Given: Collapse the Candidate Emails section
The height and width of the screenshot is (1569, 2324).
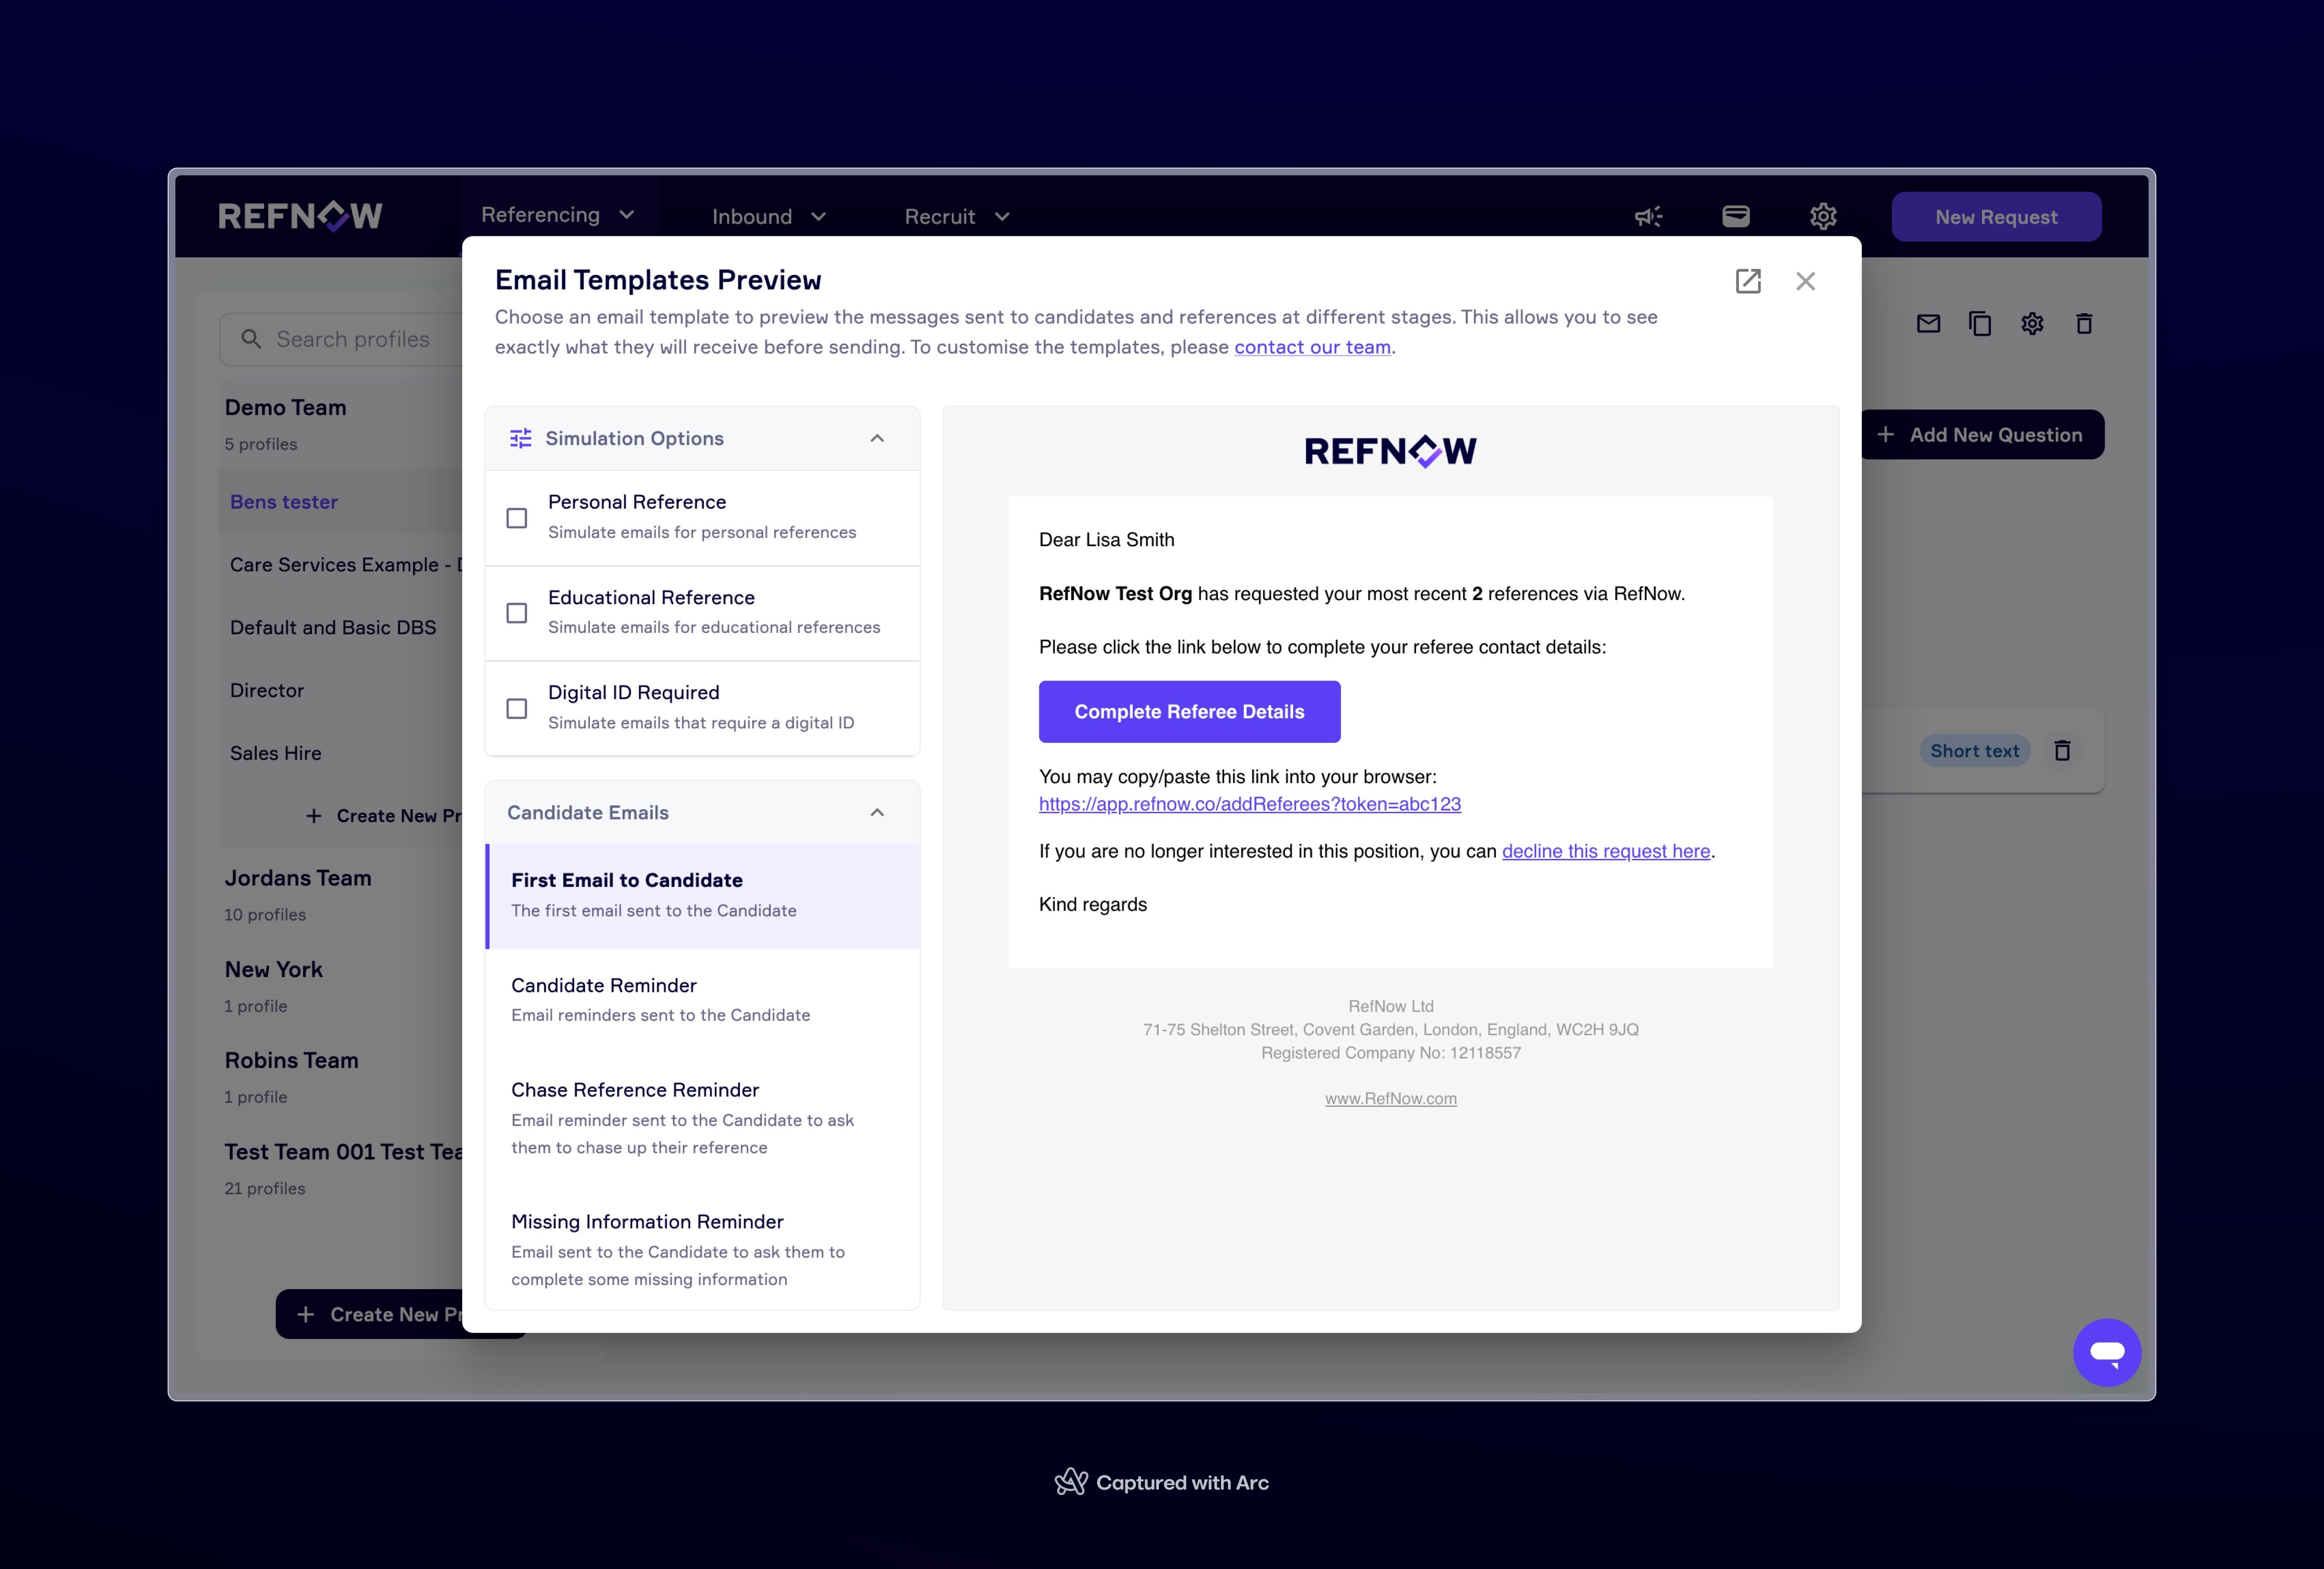Looking at the screenshot, I should (877, 812).
